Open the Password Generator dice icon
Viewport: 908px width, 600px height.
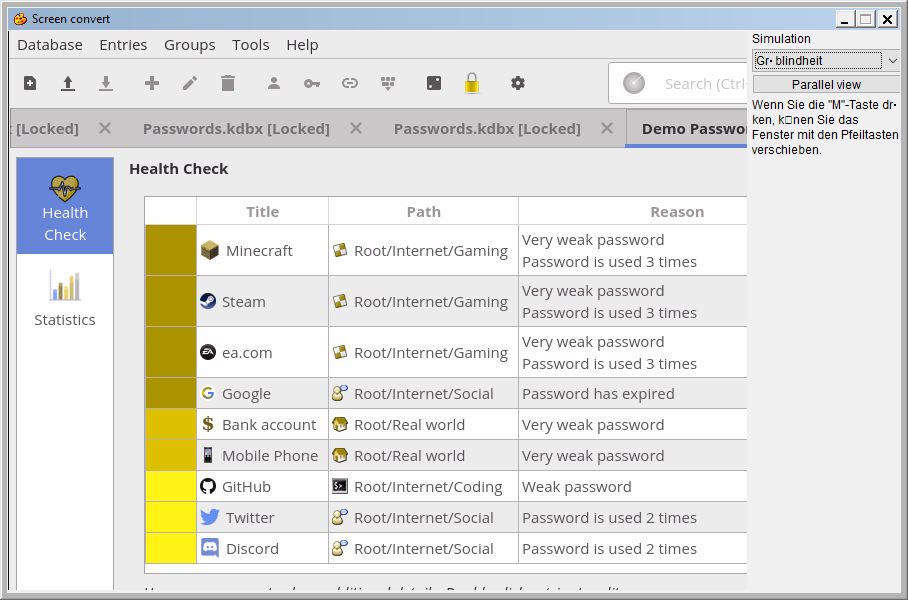point(434,83)
